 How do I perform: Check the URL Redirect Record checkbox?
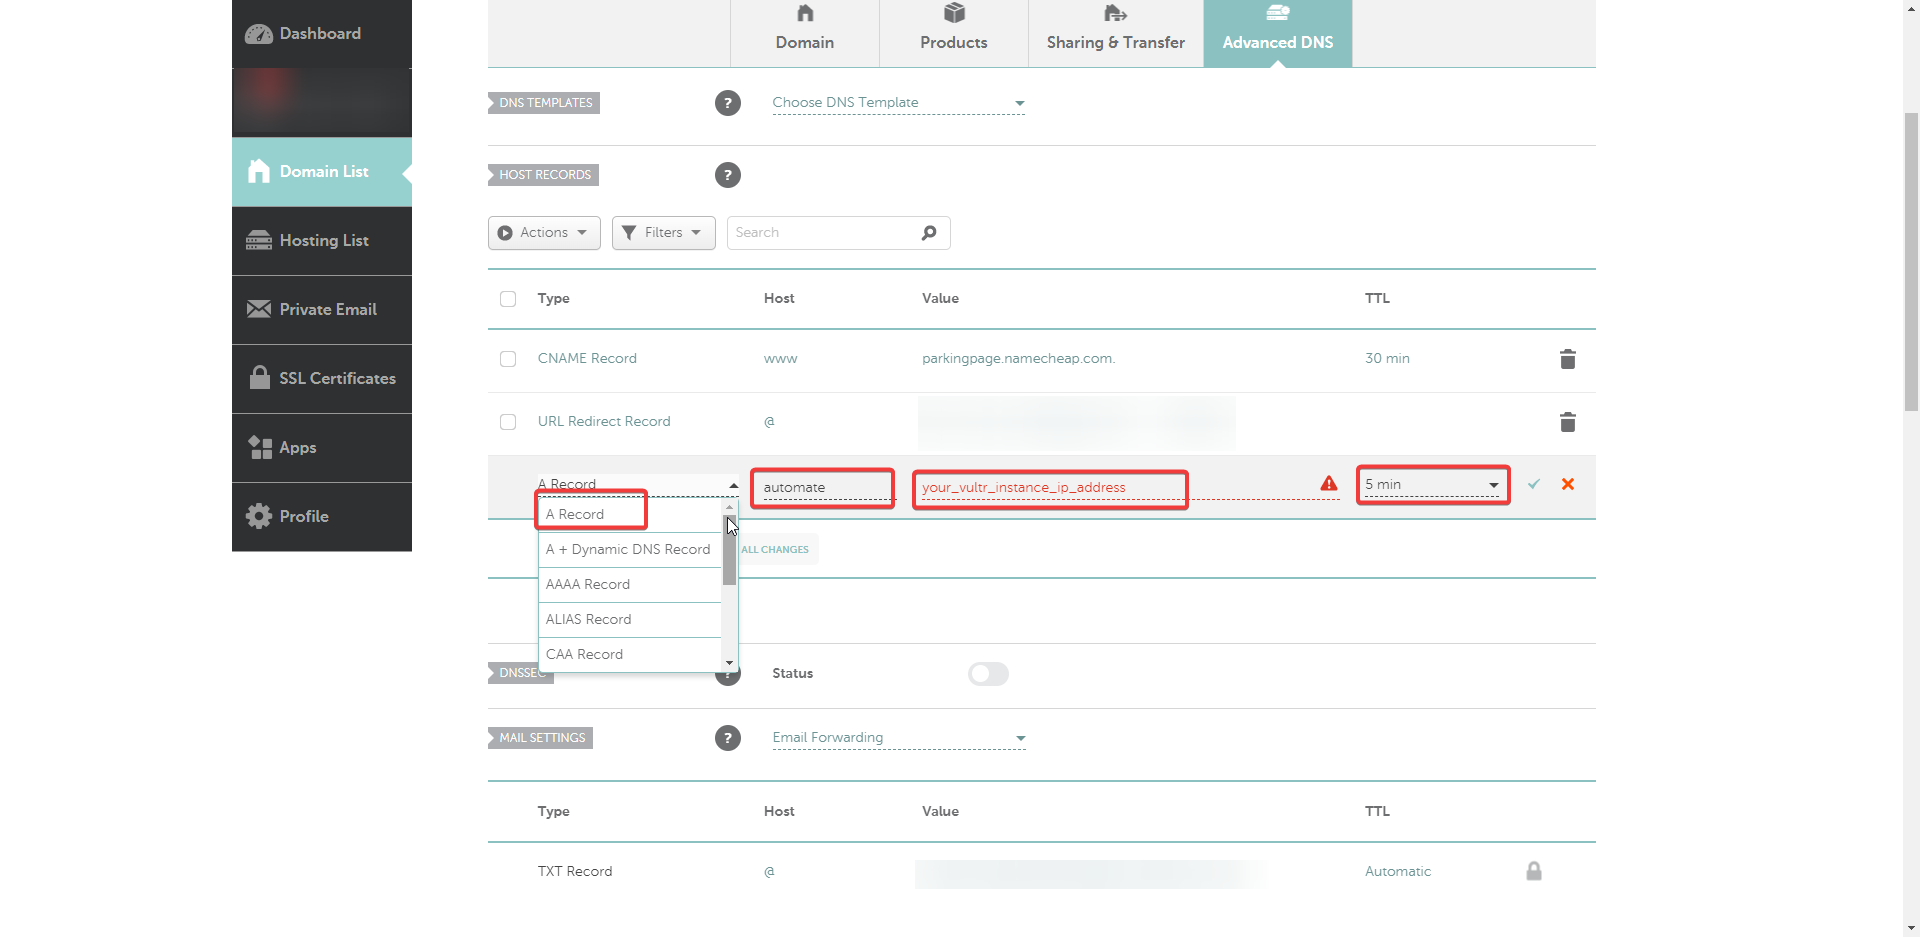(x=508, y=422)
